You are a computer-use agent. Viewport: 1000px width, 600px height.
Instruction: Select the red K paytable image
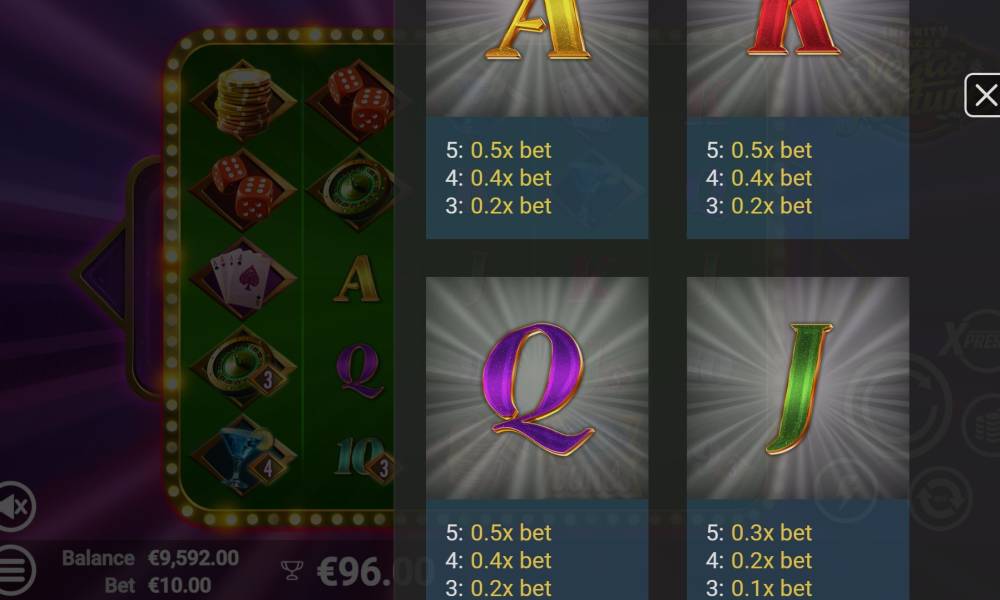[798, 58]
